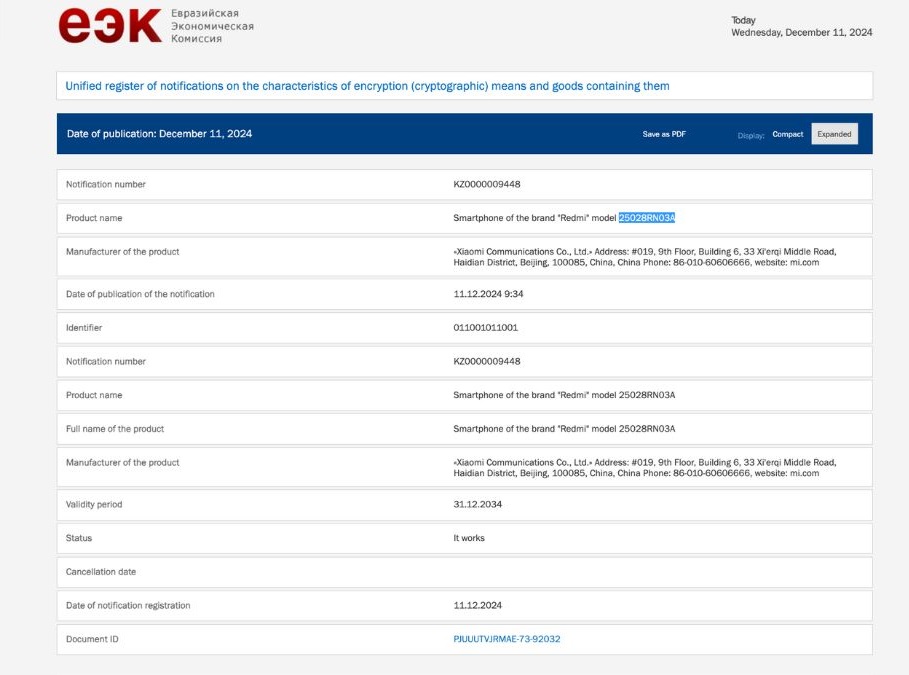This screenshot has height=675, width=909.
Task: Click Date of publication: December 11, 2024 header
Action: point(159,134)
